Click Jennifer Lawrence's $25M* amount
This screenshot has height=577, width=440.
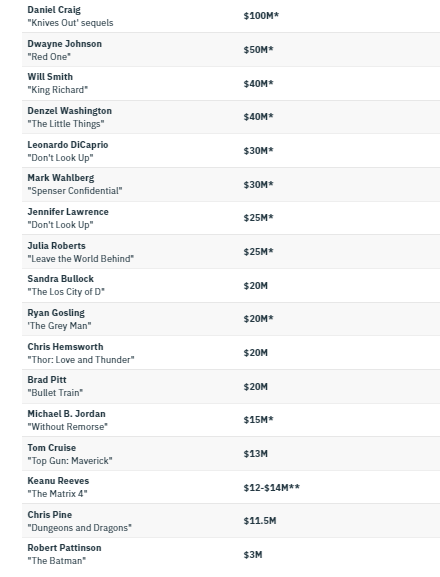coord(258,217)
